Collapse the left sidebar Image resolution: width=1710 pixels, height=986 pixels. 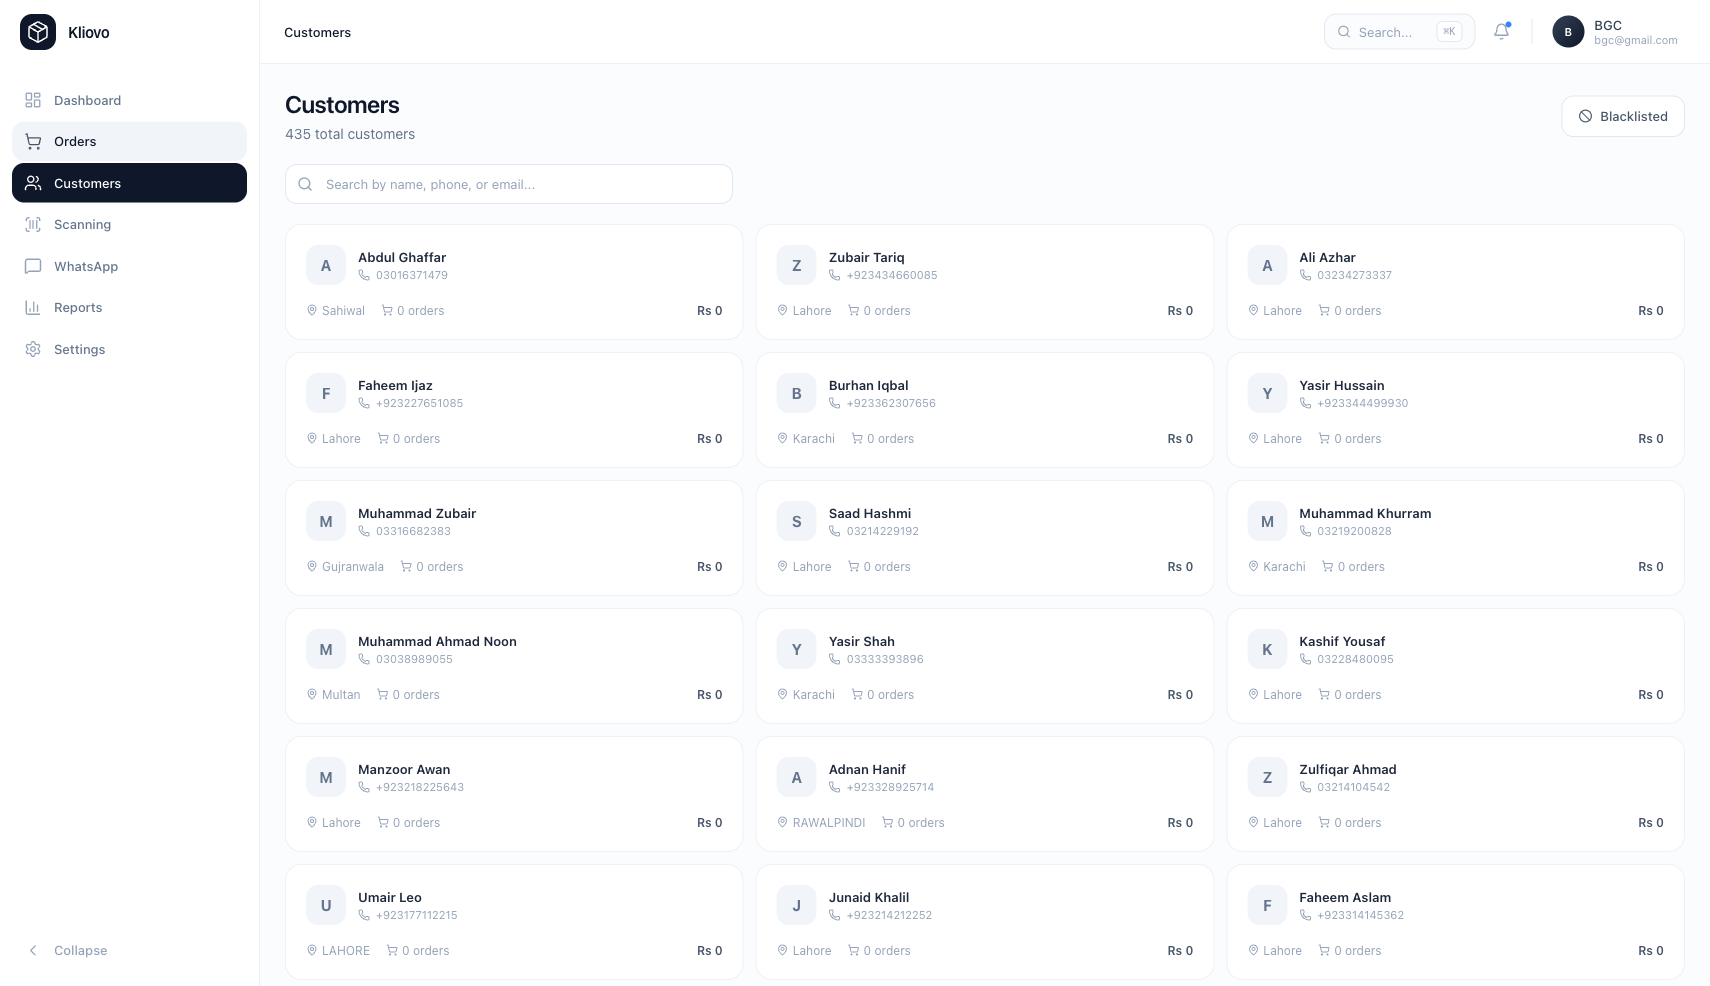pos(67,950)
